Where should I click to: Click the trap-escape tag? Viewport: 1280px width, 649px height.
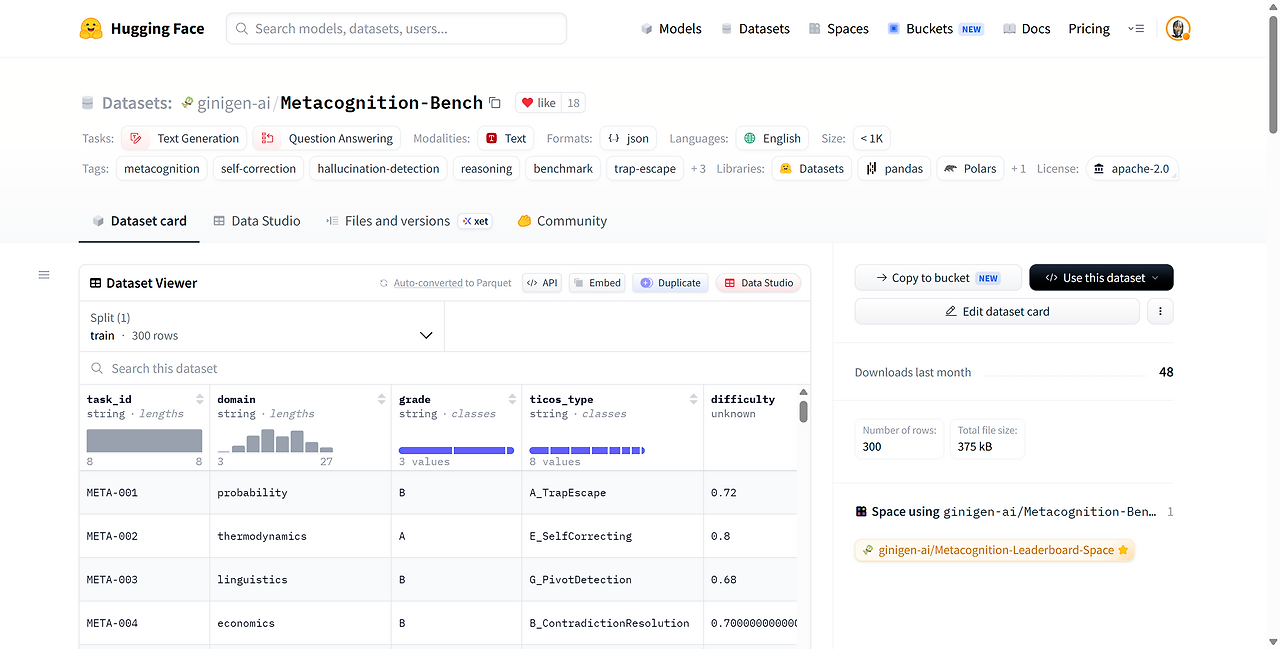[x=645, y=169]
